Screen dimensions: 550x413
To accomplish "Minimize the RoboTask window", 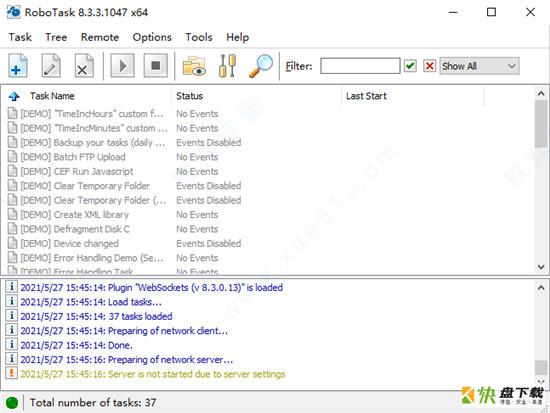I will (x=453, y=12).
